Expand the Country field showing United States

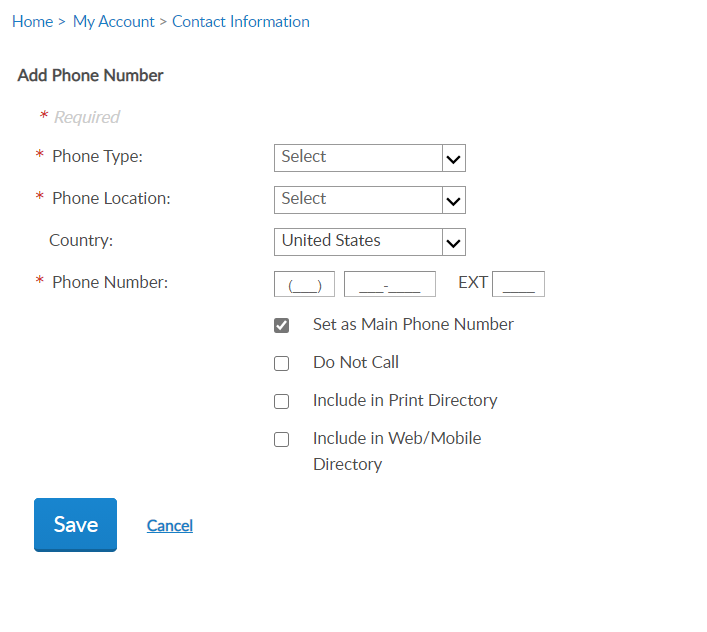click(358, 242)
